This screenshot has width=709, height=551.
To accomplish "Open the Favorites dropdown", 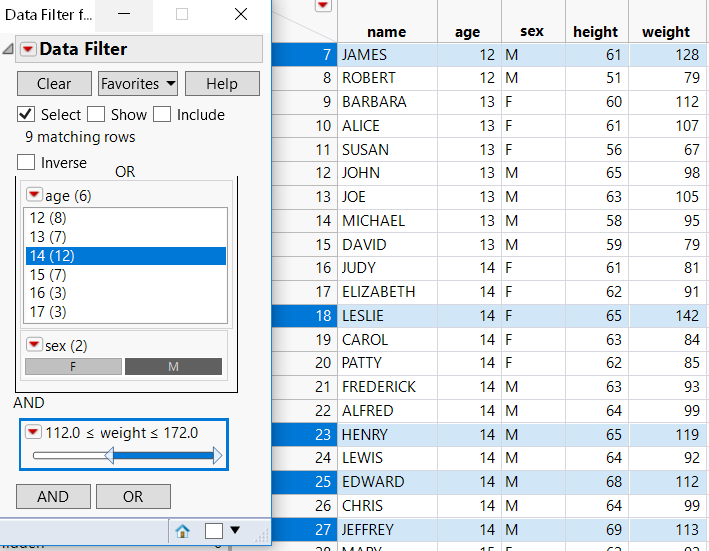I will [138, 84].
